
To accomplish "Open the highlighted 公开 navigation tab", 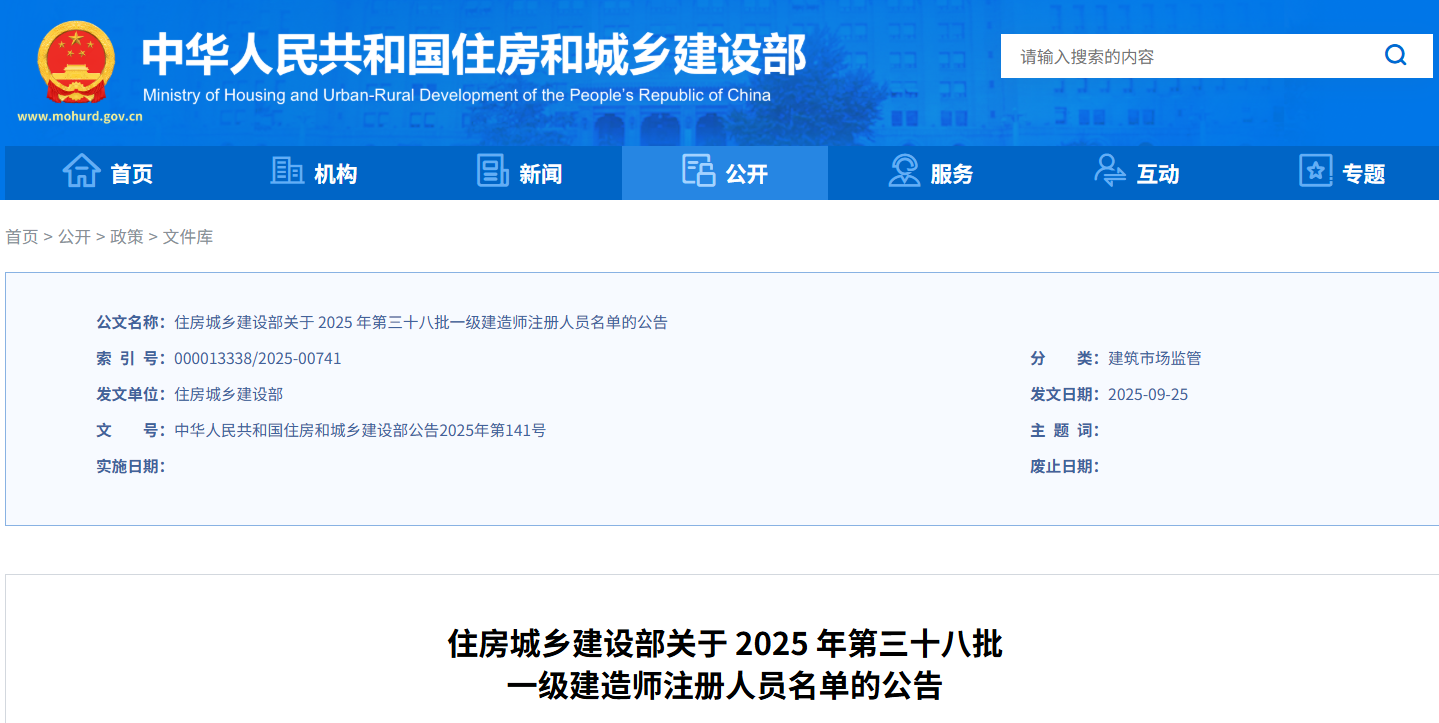I will point(725,173).
